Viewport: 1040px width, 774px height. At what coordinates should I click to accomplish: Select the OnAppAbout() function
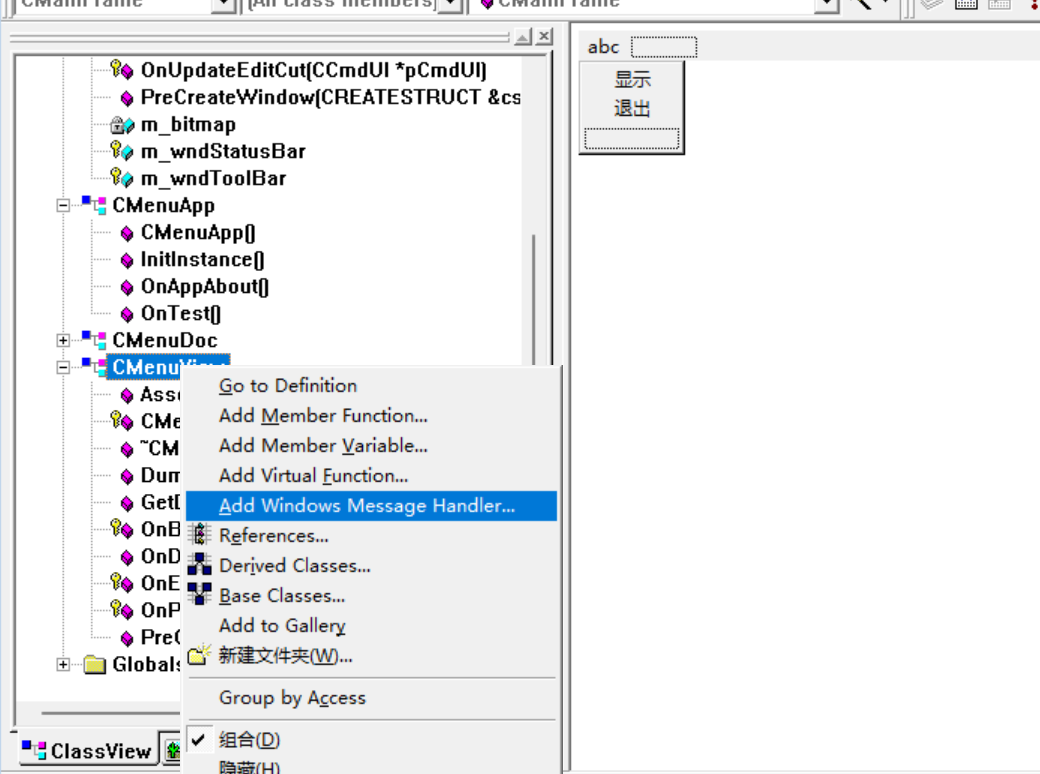(x=205, y=287)
